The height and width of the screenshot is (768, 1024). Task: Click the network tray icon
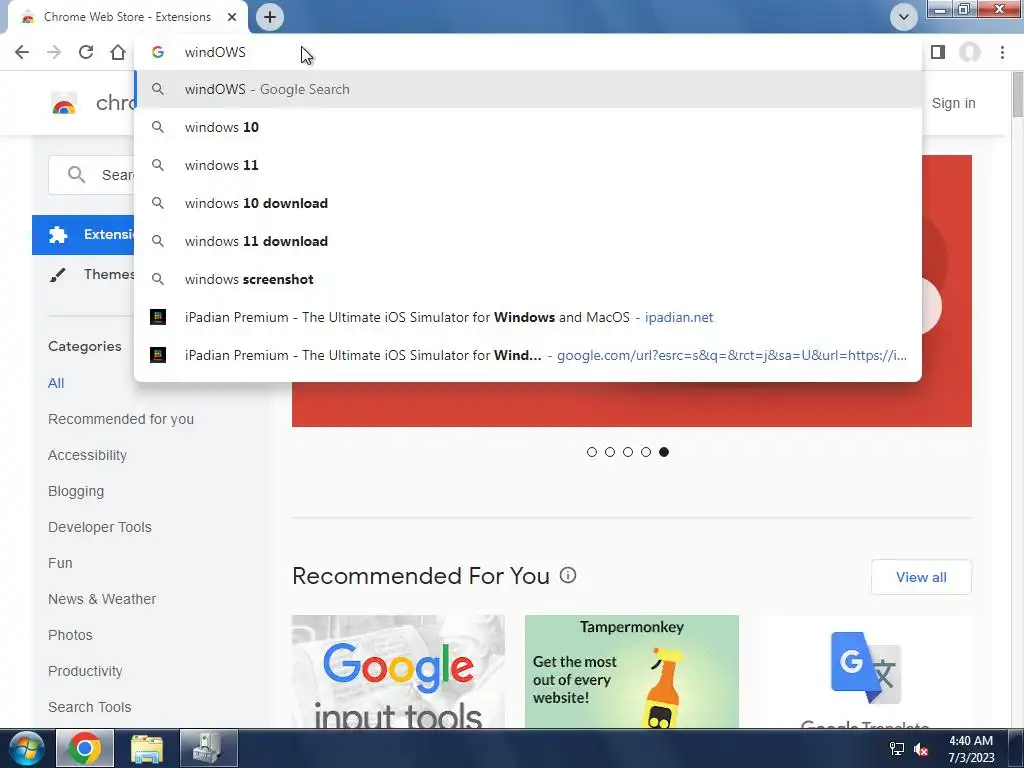point(897,749)
